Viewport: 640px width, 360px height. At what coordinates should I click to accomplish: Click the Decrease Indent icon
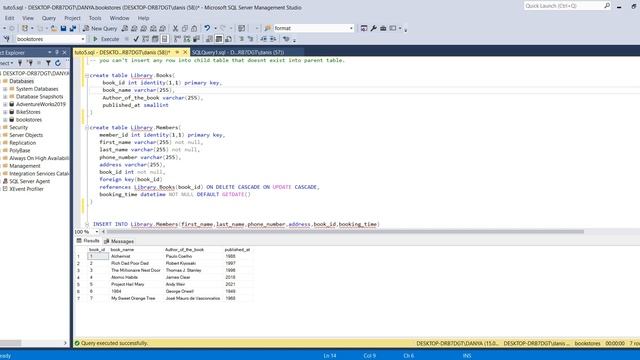pyautogui.click(x=263, y=39)
